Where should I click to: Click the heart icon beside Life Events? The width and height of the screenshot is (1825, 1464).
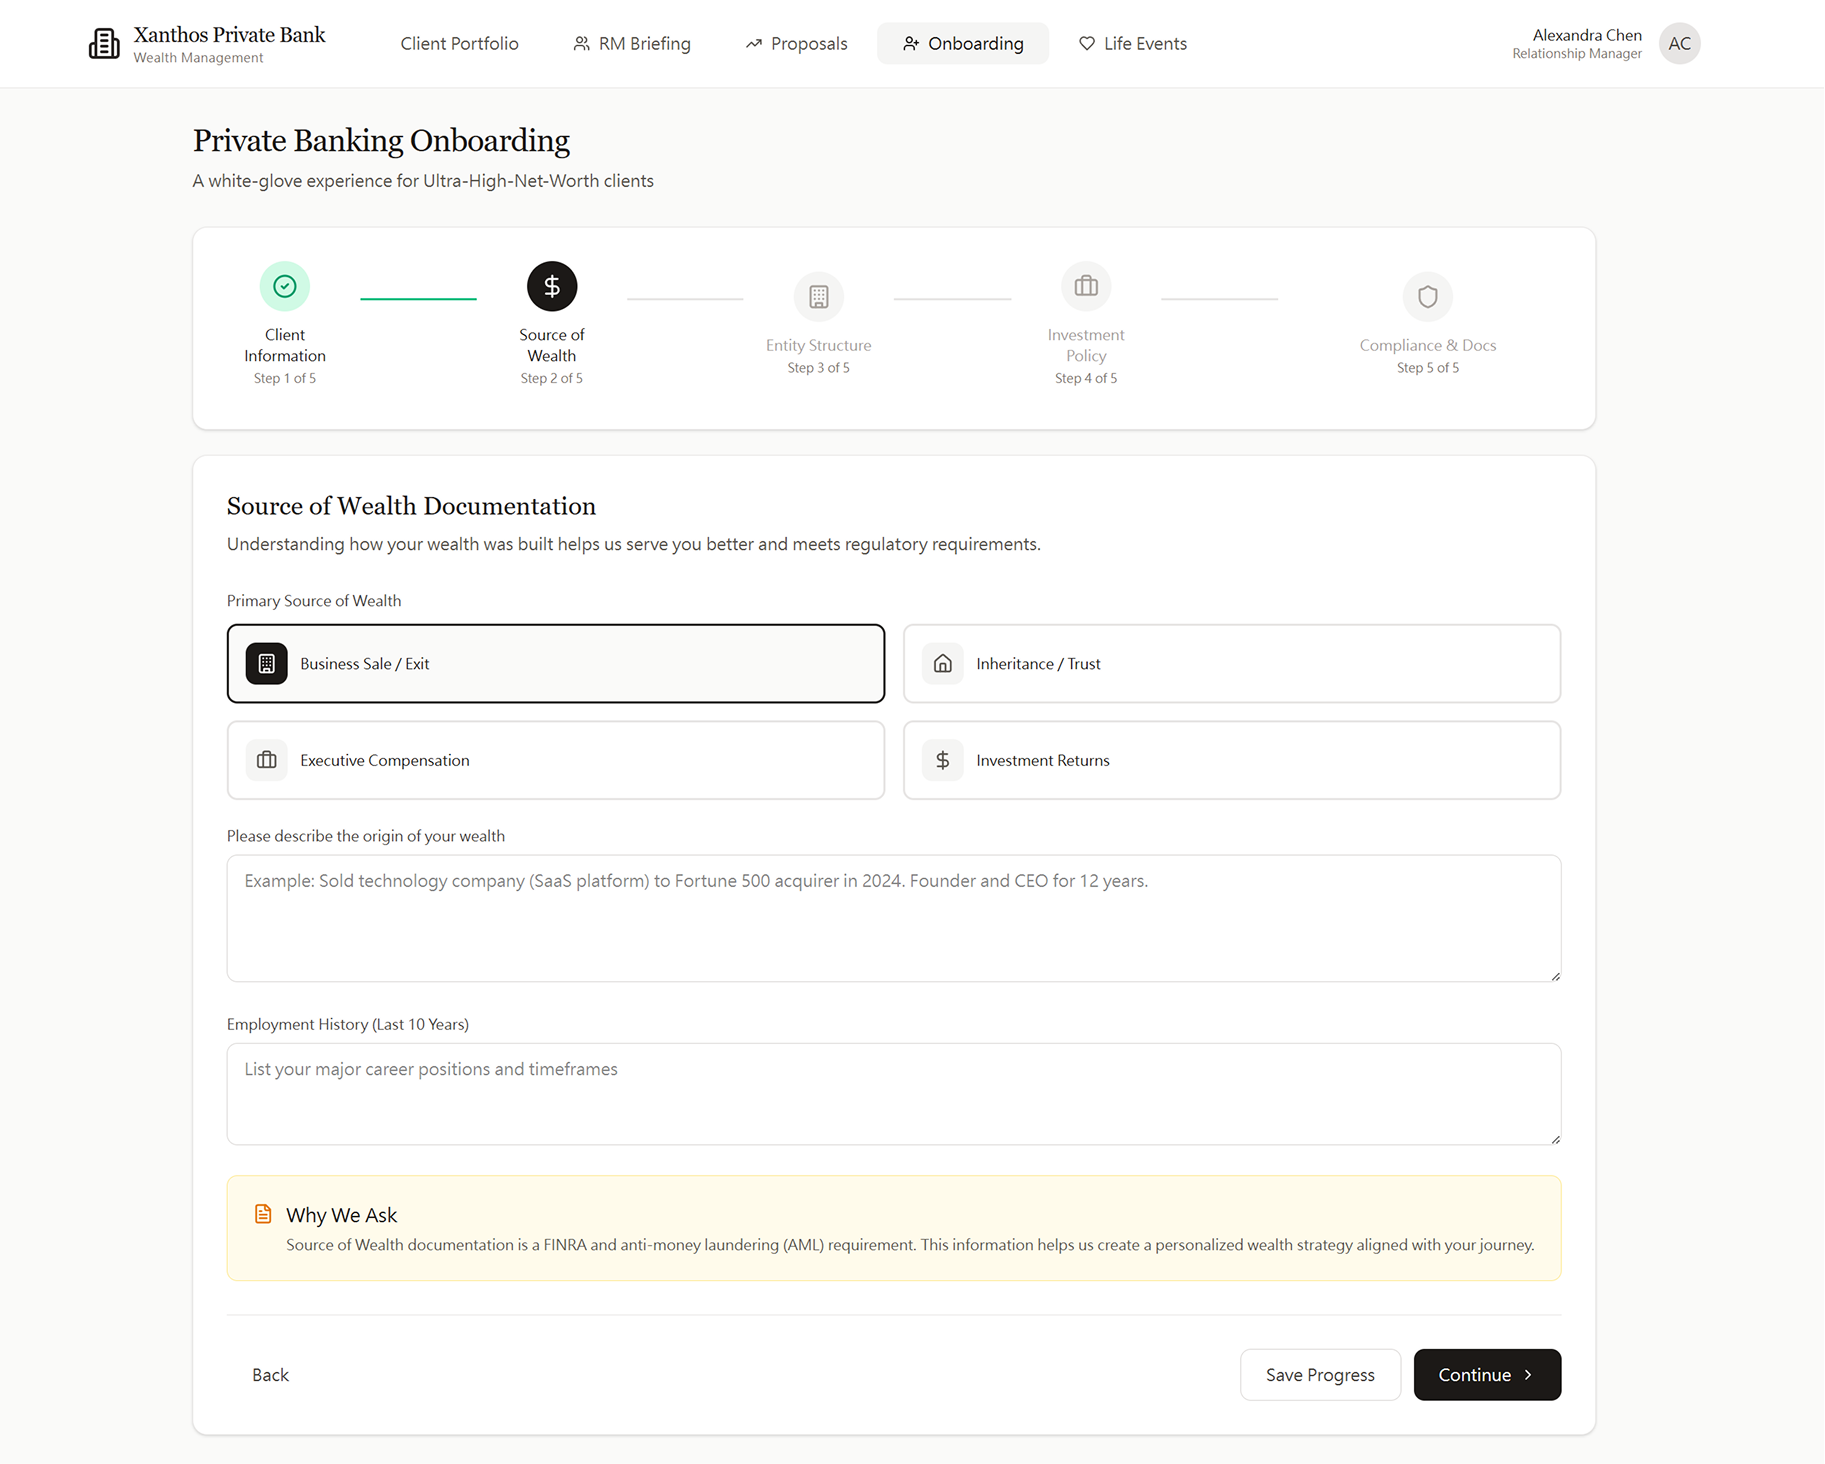point(1086,43)
